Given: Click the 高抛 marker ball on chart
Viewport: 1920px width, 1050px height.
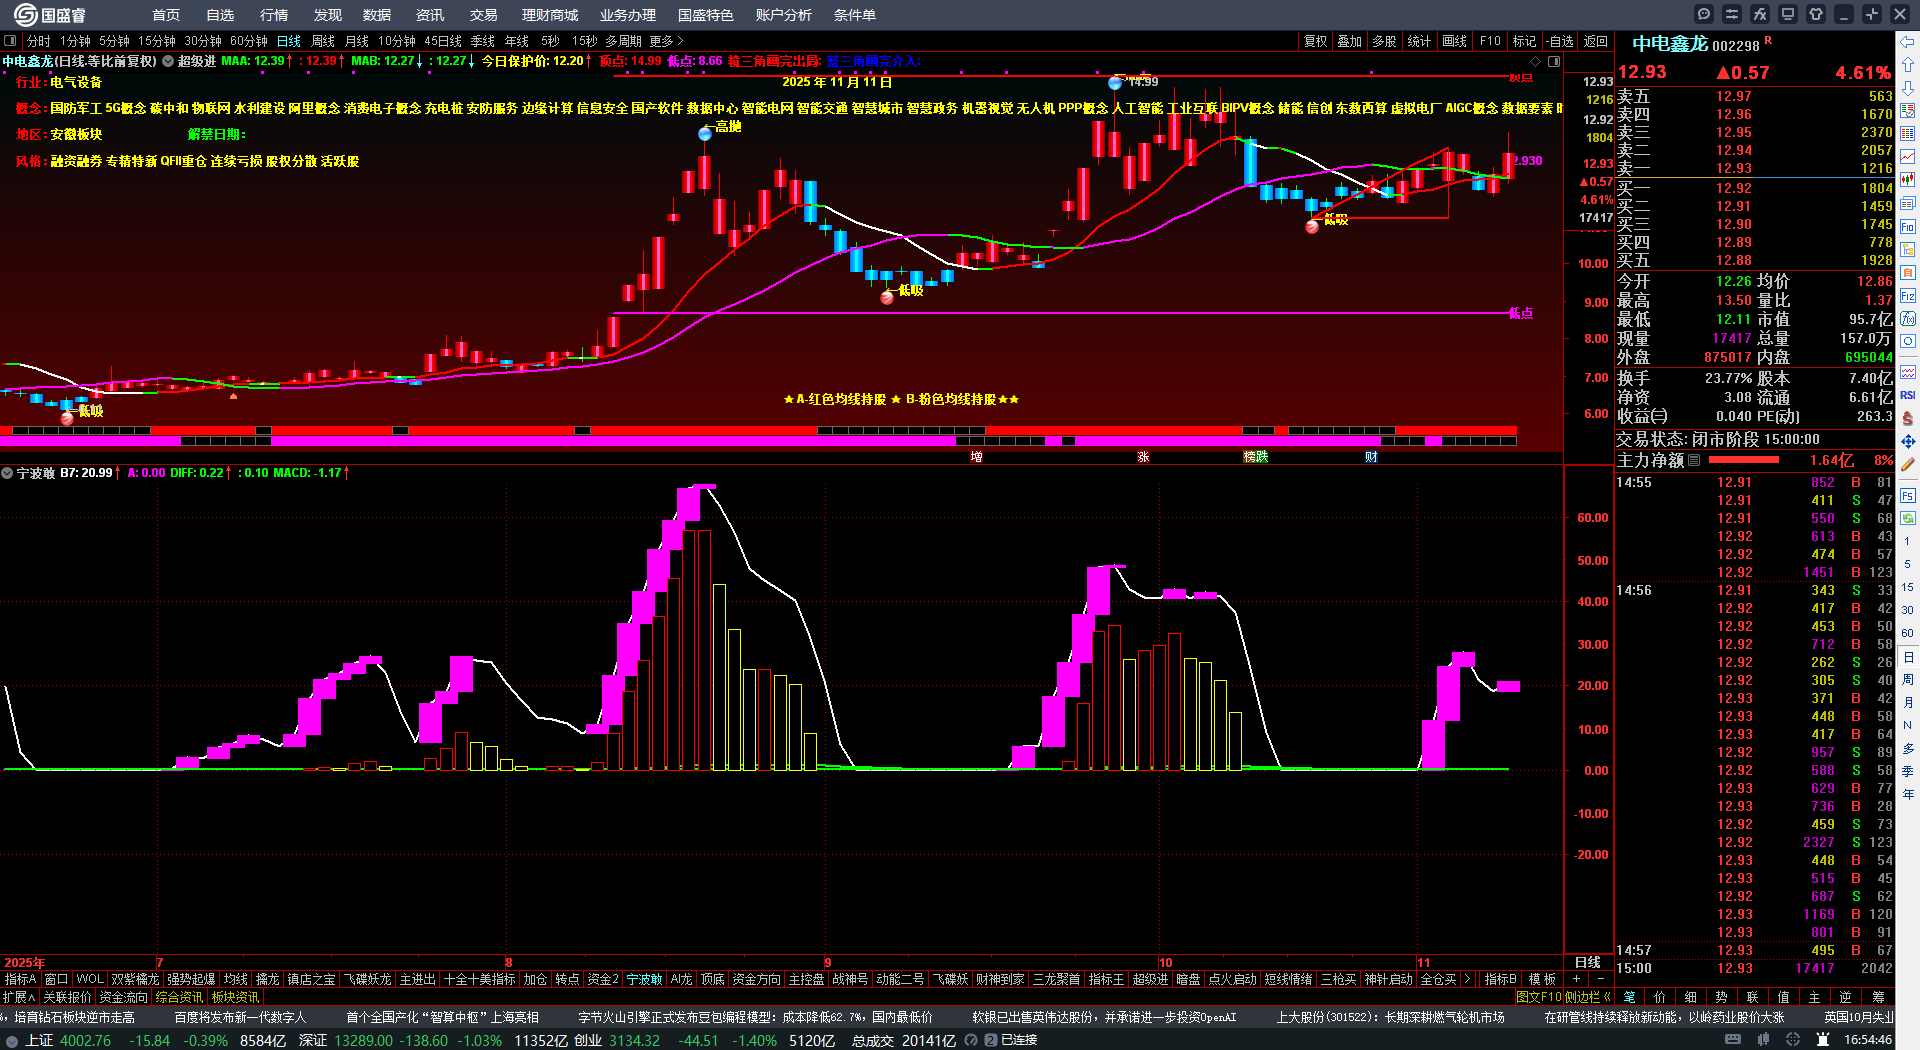Looking at the screenshot, I should [706, 134].
